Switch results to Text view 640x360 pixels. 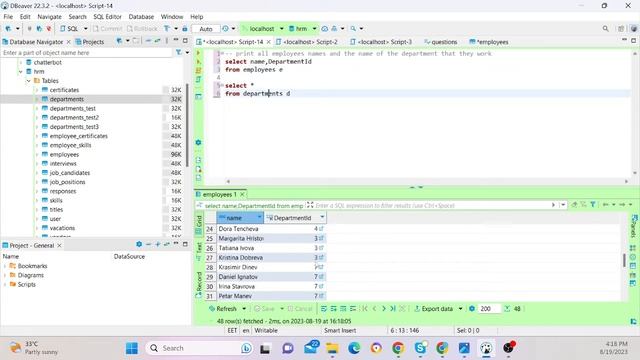199,251
